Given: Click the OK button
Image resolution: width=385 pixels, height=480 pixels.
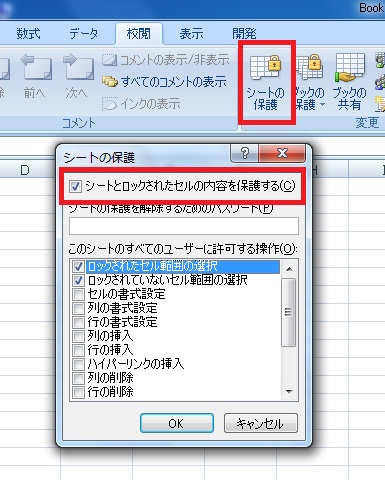Looking at the screenshot, I should click(177, 423).
